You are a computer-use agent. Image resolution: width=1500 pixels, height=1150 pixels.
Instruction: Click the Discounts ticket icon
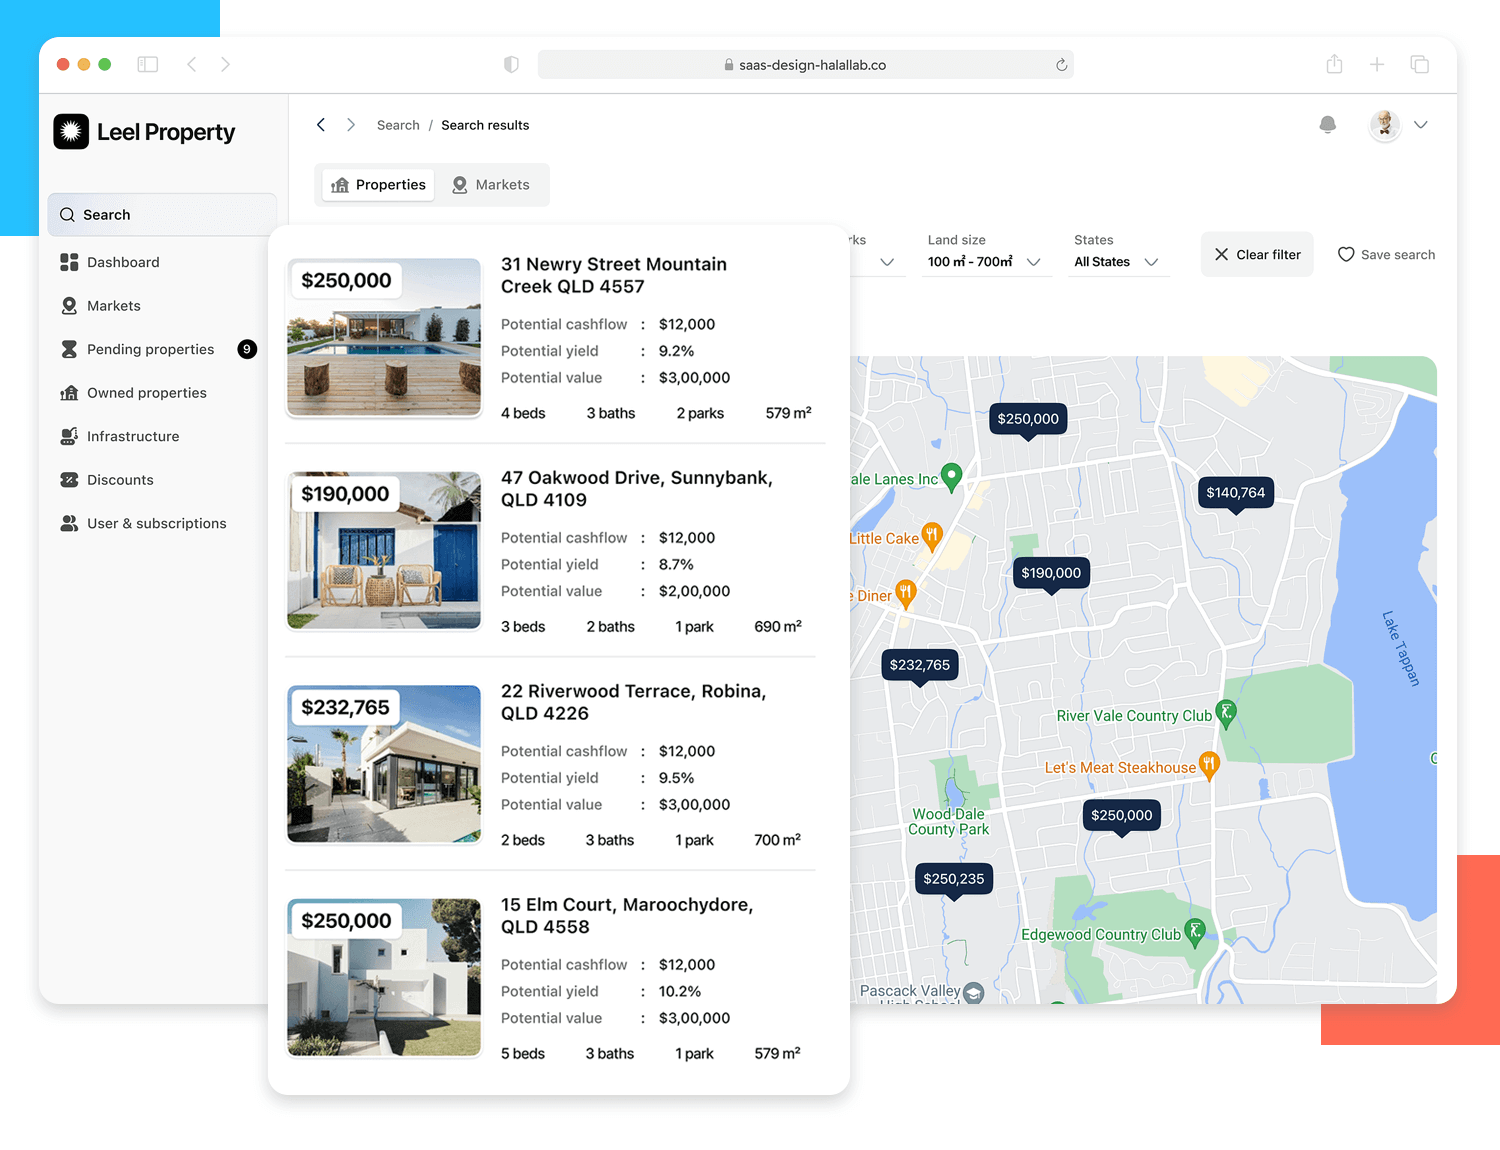tap(69, 480)
